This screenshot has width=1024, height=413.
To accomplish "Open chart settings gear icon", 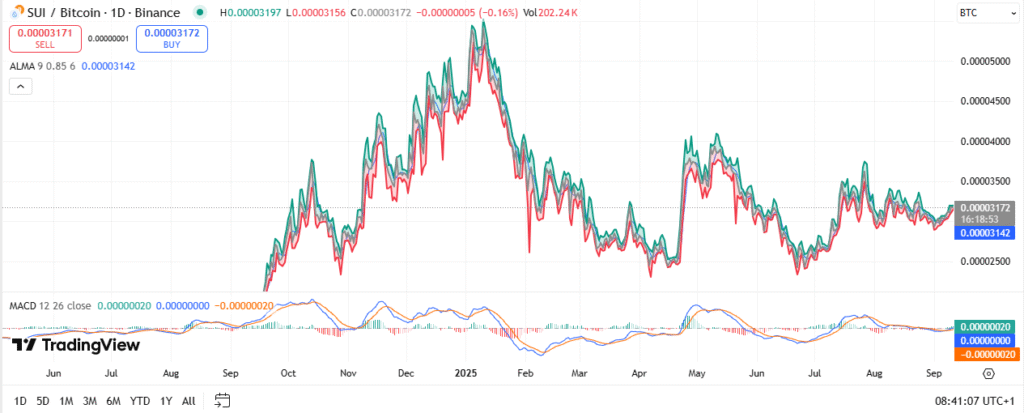I will tap(988, 373).
